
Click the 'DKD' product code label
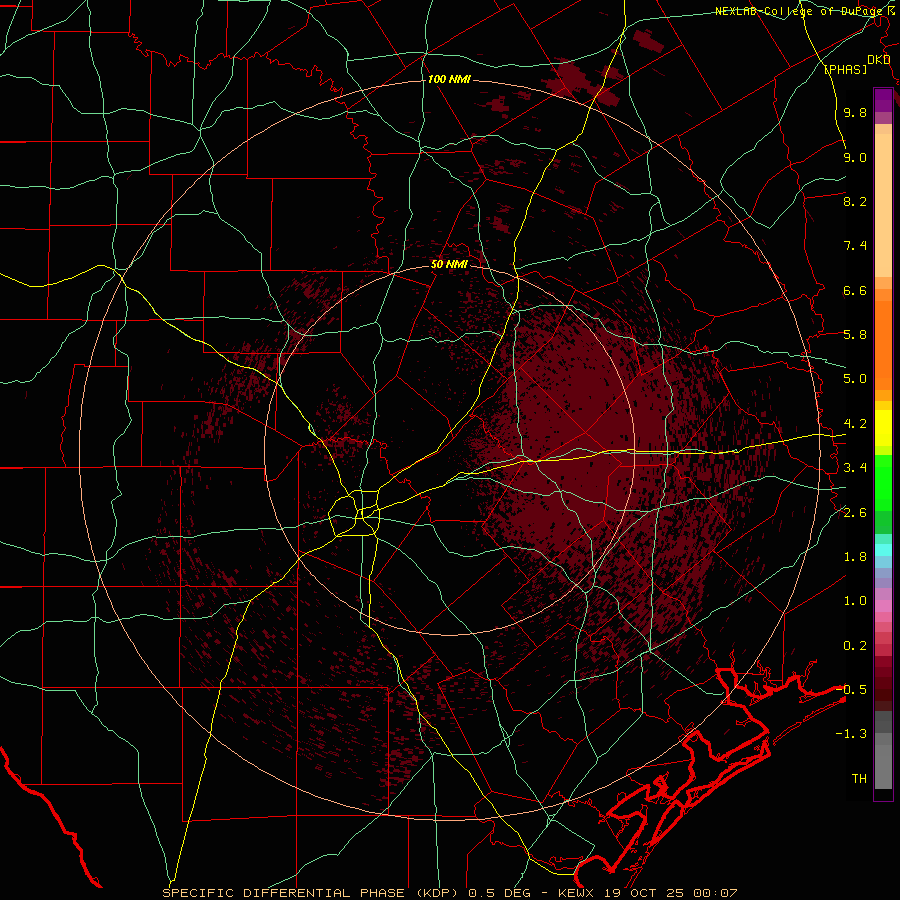point(879,60)
